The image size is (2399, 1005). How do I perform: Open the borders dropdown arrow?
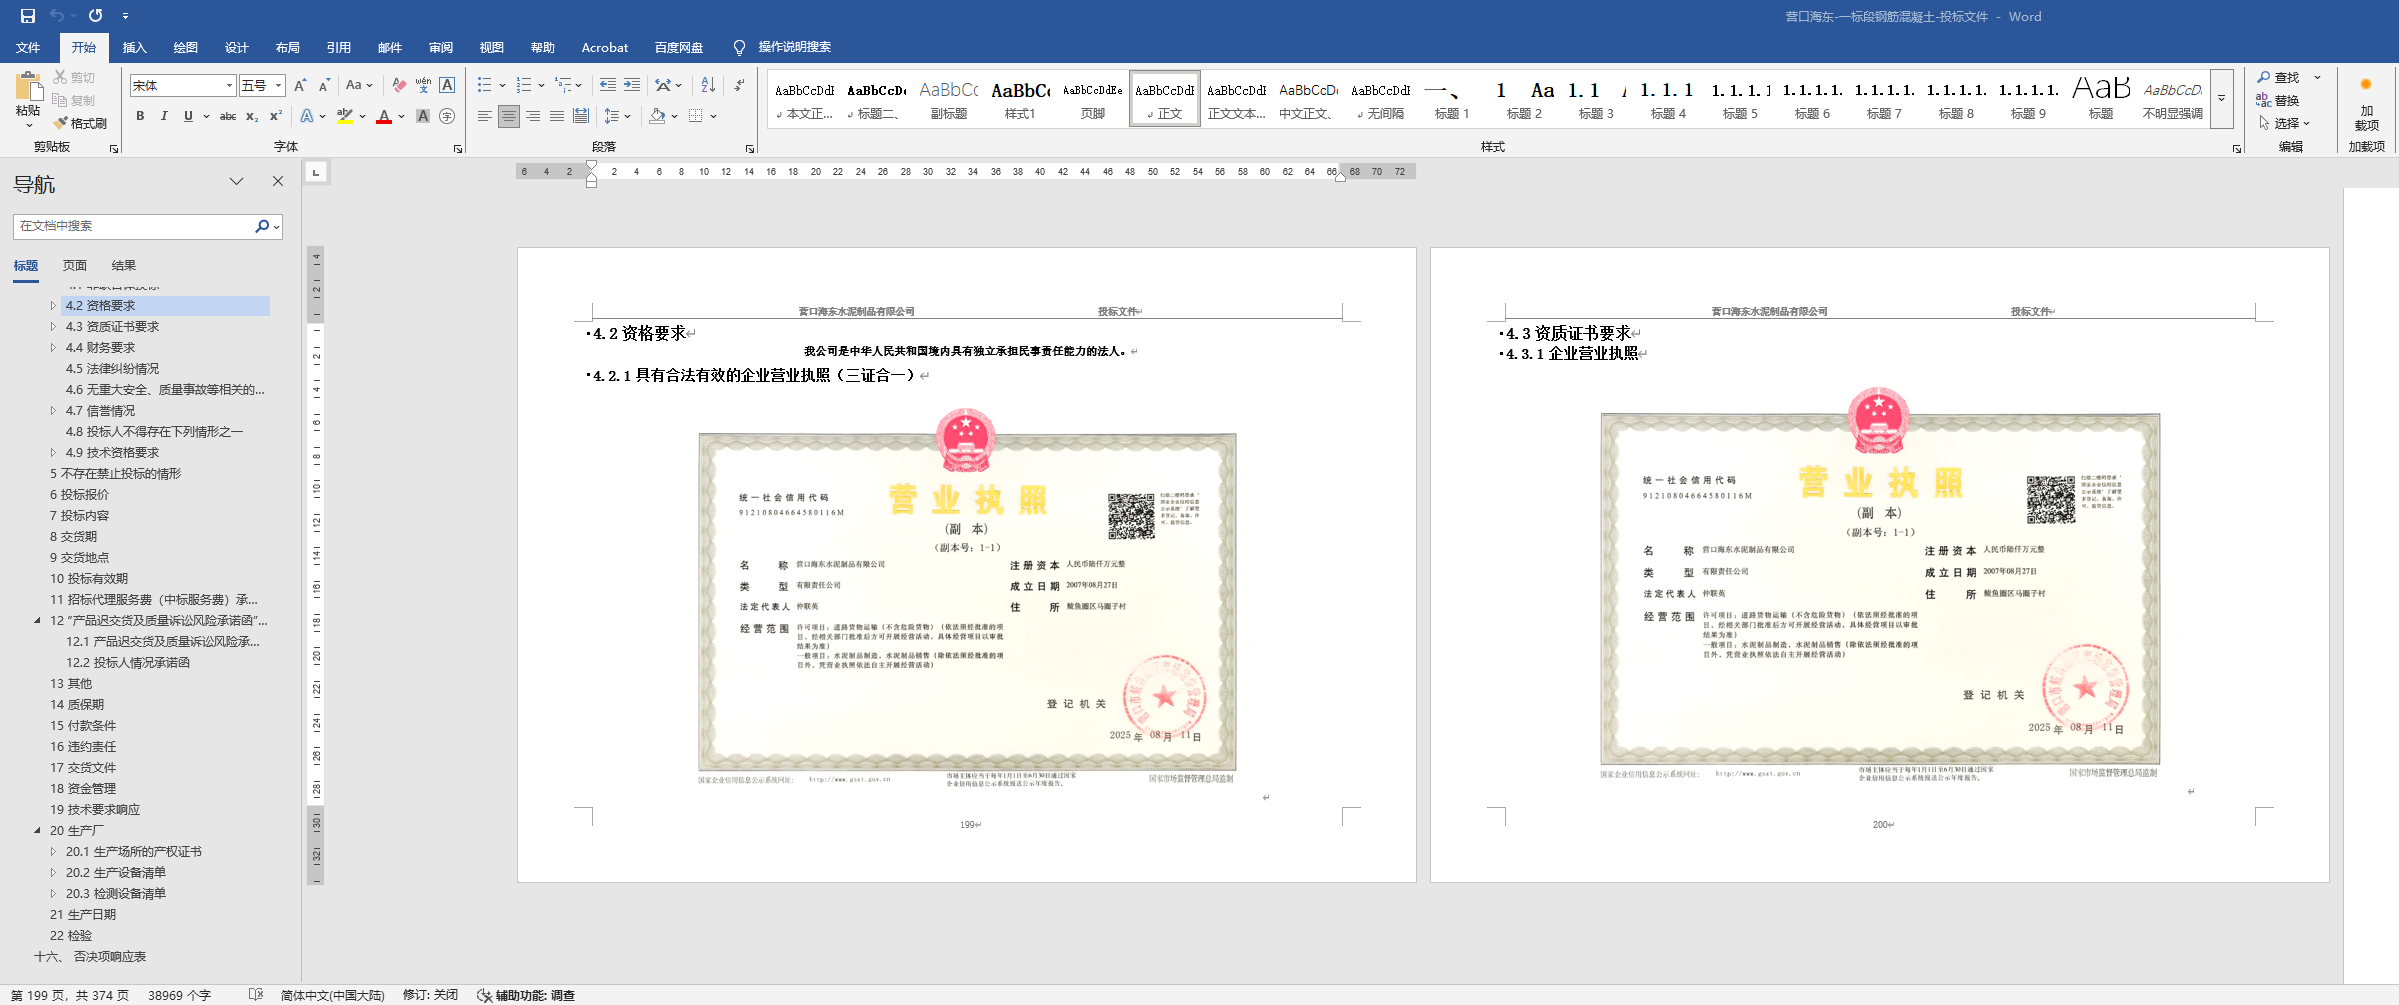[x=714, y=116]
